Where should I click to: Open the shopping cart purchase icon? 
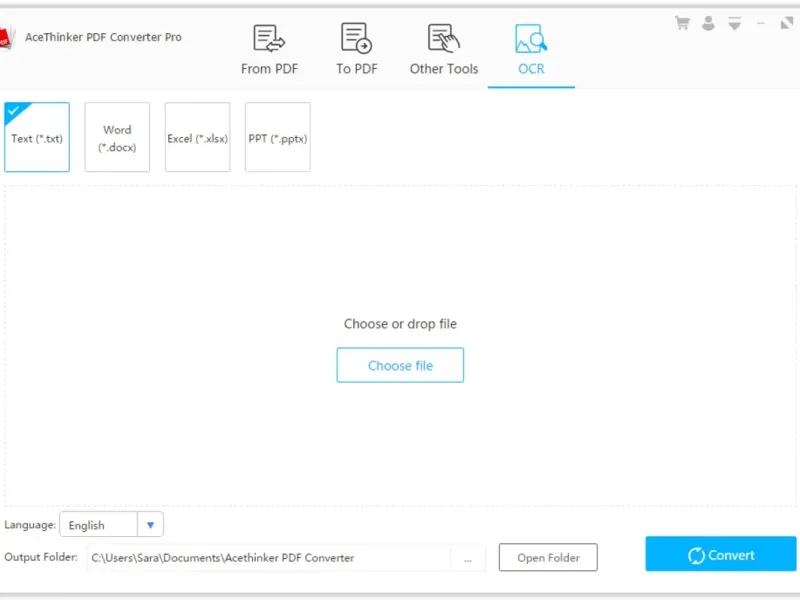682,23
